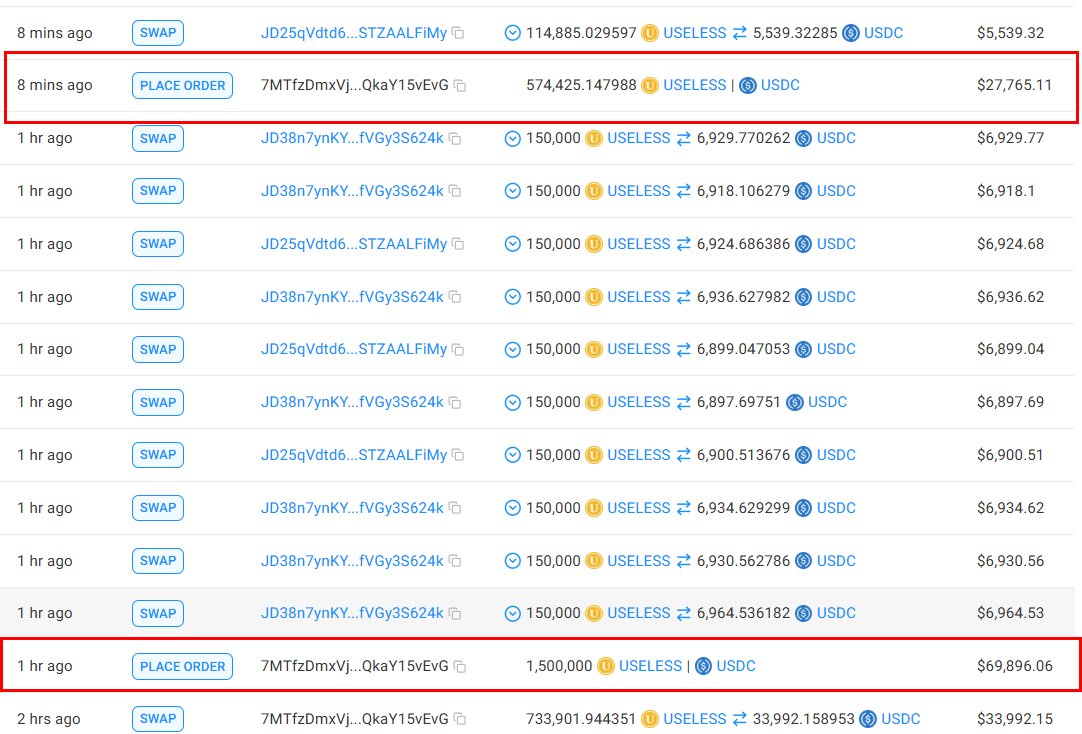Viewport: 1082px width, 734px height.
Task: Expand details of the 6,936.627982 USDC swap
Action: [x=512, y=297]
